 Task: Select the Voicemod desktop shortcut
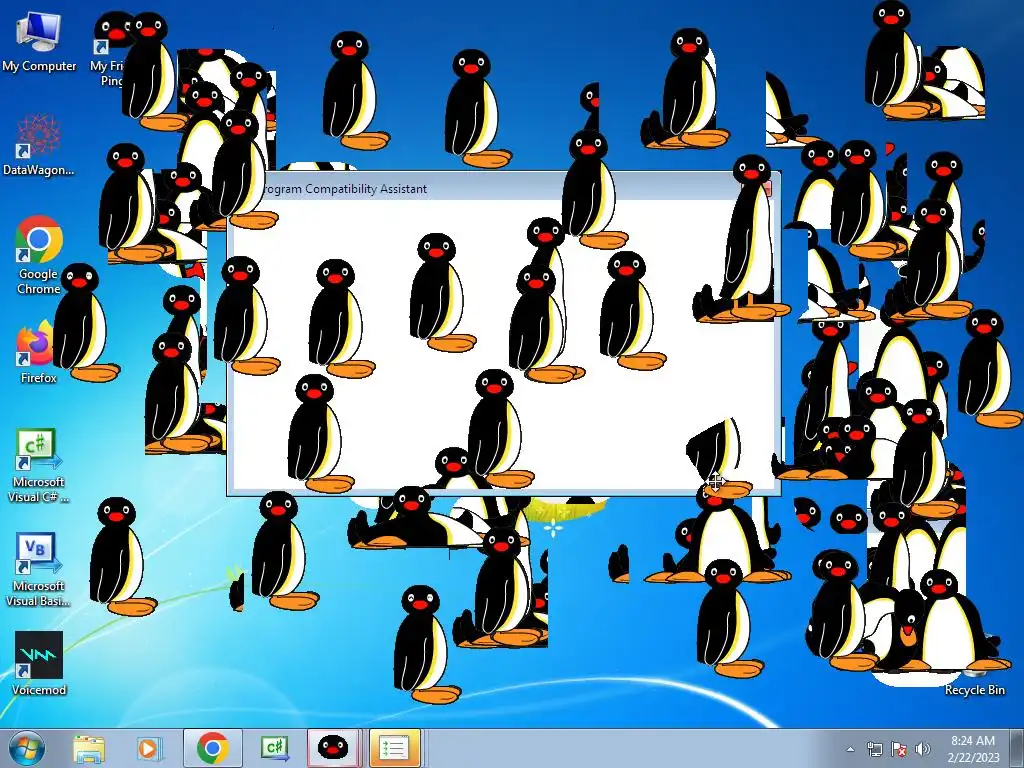coord(39,664)
